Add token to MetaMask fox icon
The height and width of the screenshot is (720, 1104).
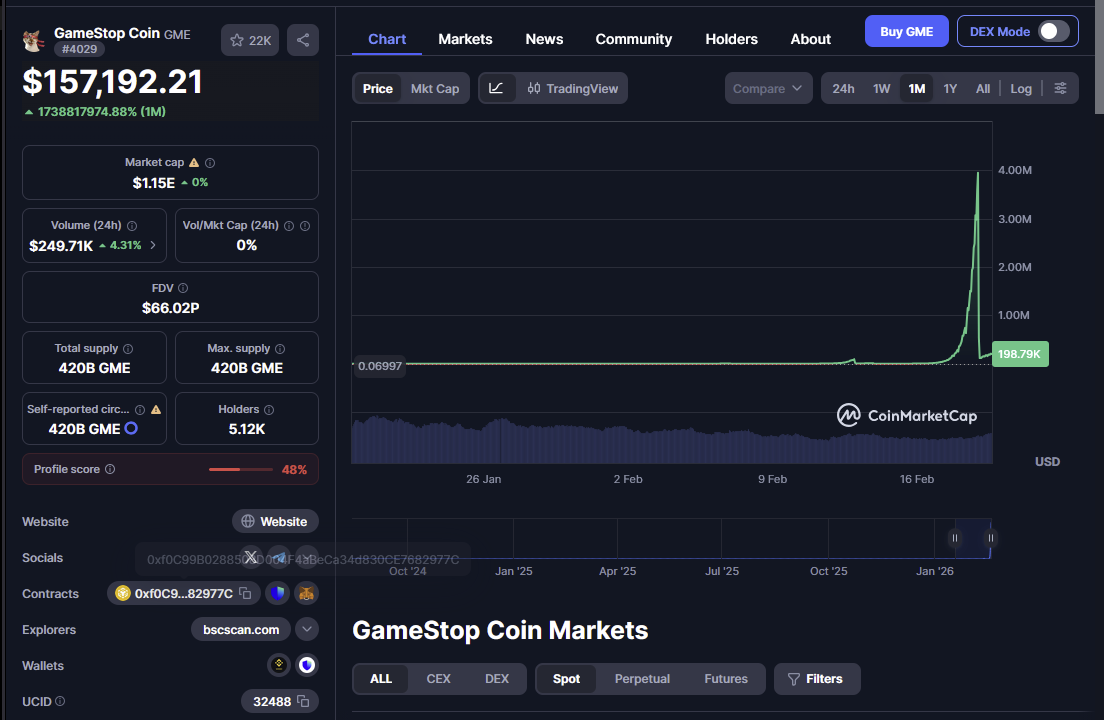(x=306, y=593)
